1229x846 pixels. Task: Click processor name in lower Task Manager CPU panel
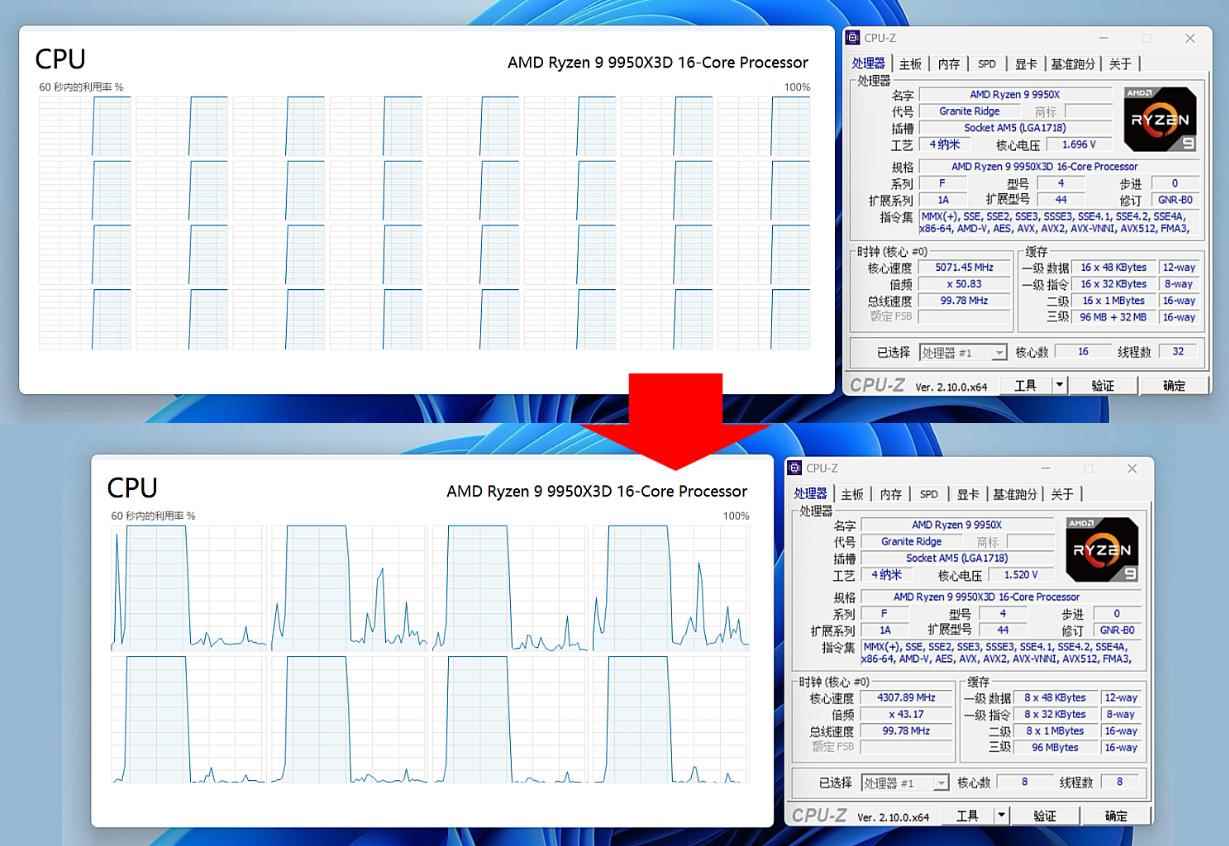coord(597,491)
